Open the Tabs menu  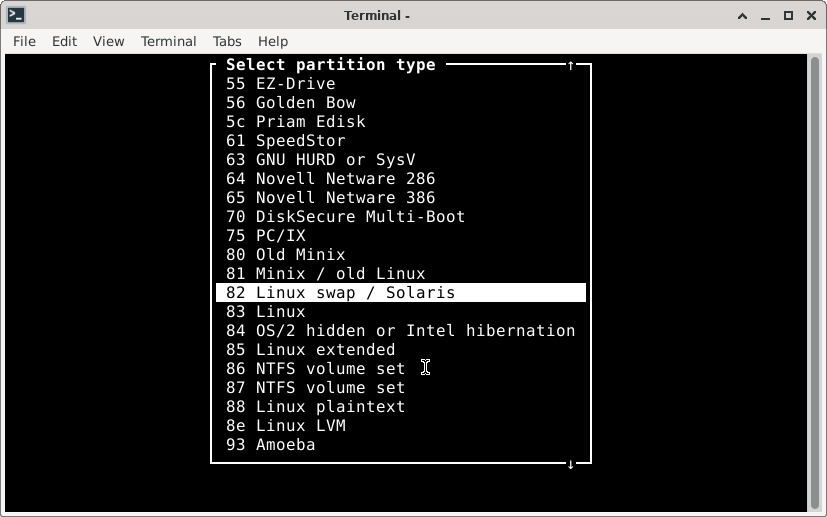tap(227, 41)
